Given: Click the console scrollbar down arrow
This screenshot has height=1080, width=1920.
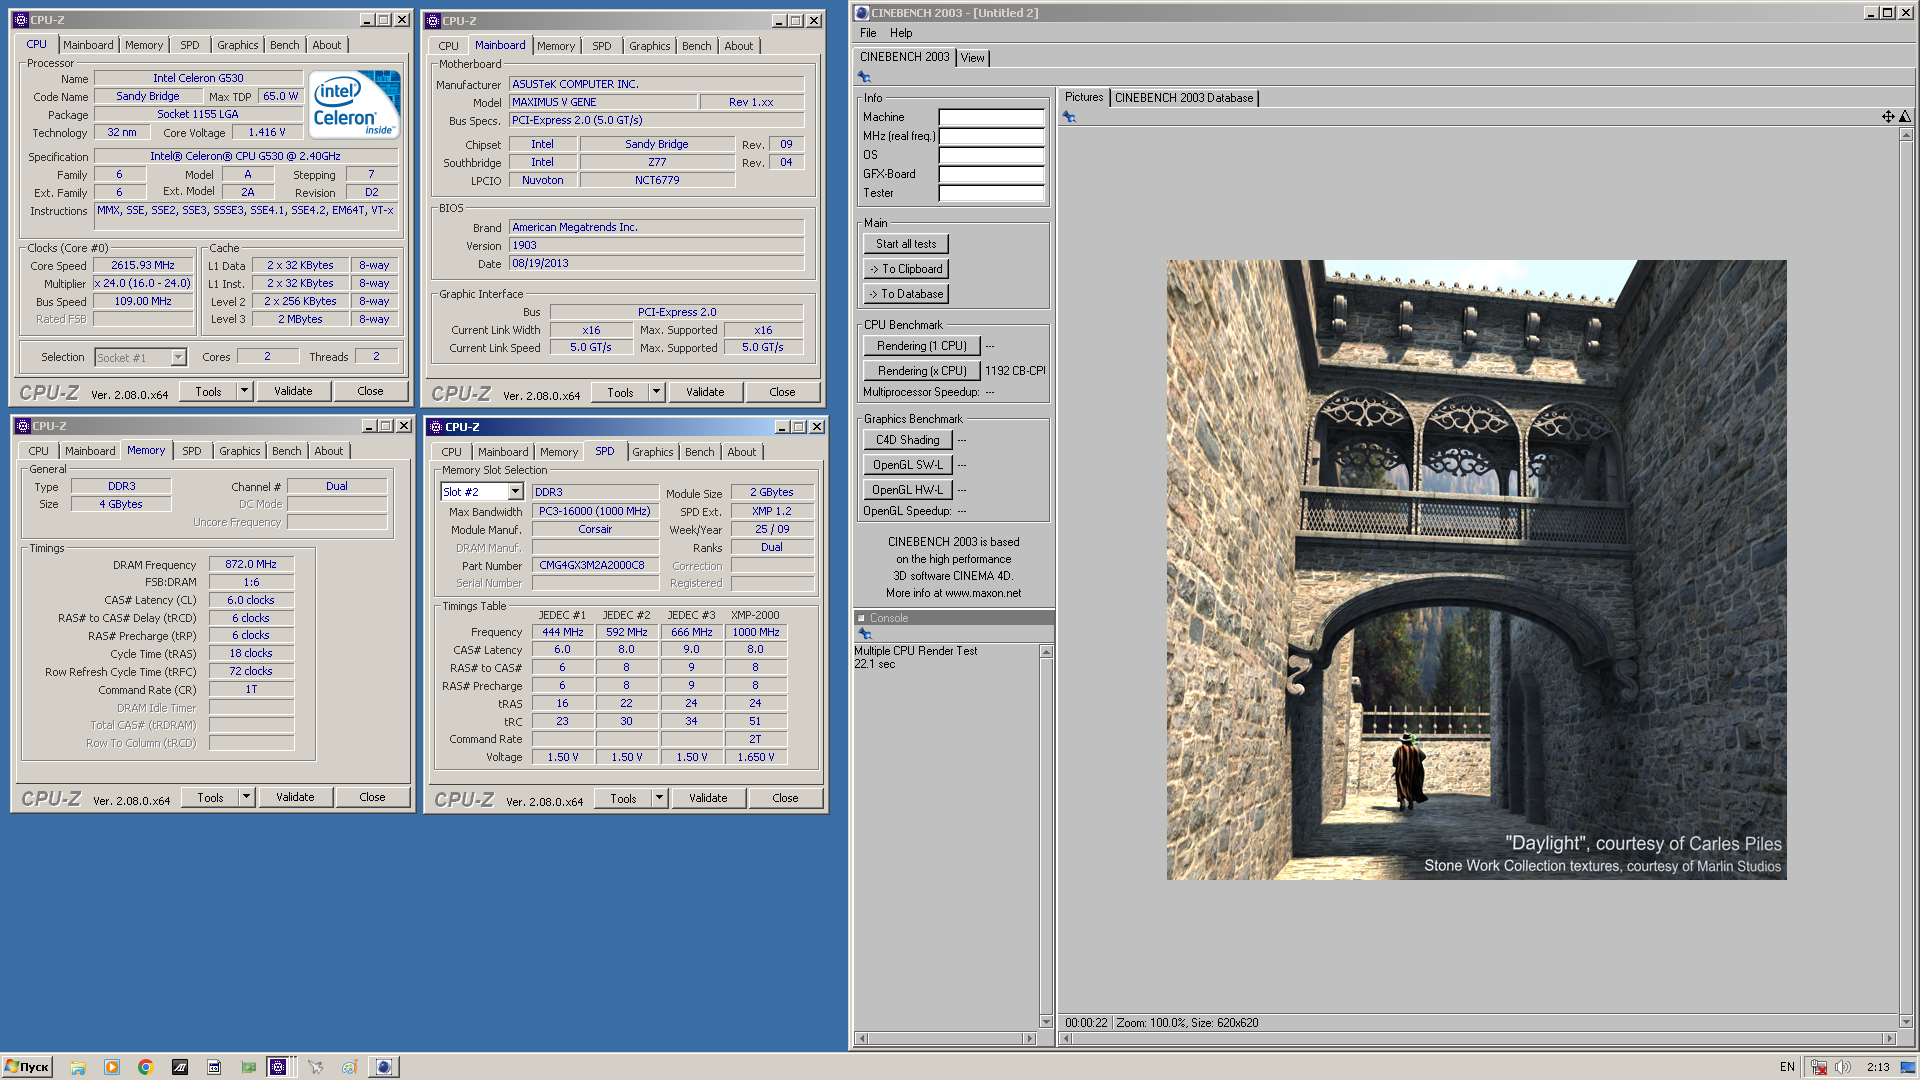Looking at the screenshot, I should pos(1046,1022).
